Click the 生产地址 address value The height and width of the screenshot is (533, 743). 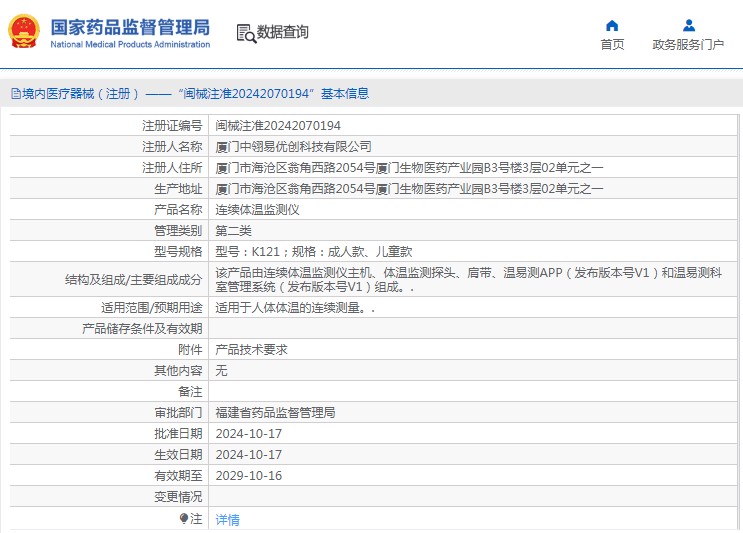click(409, 189)
